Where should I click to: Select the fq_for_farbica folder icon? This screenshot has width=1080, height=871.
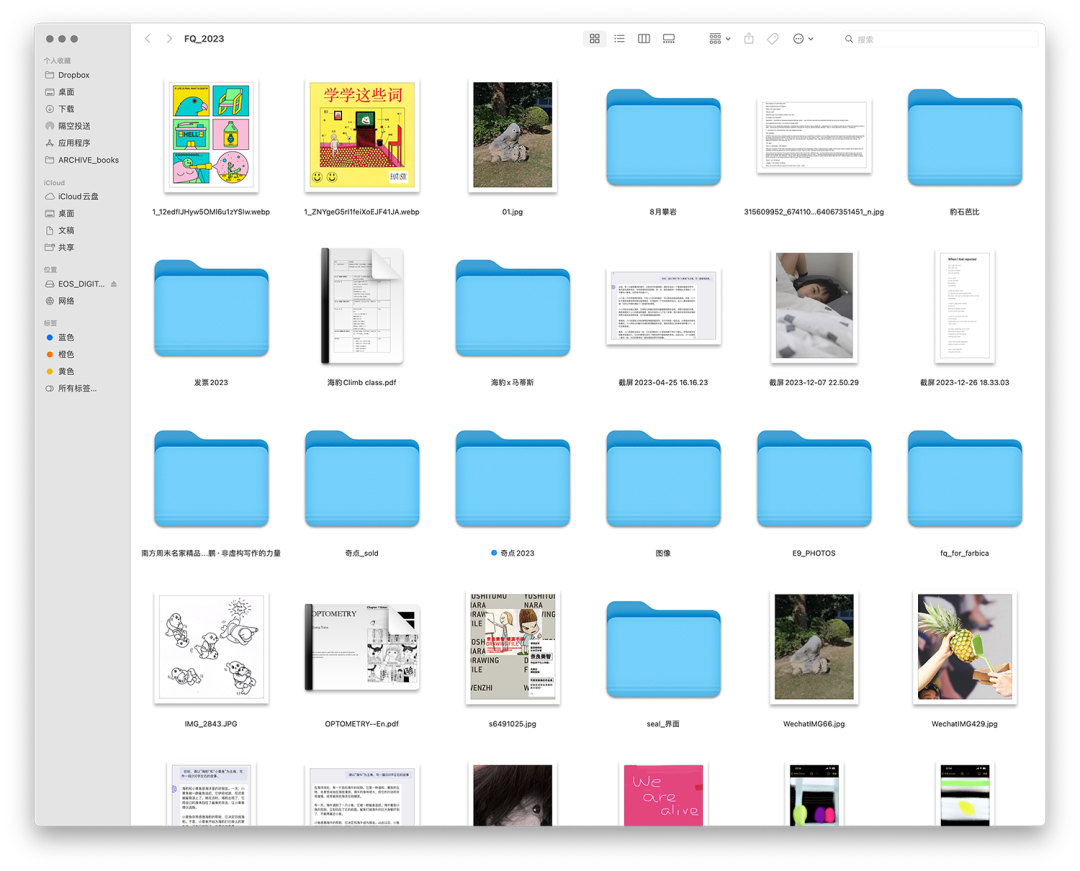coord(964,479)
